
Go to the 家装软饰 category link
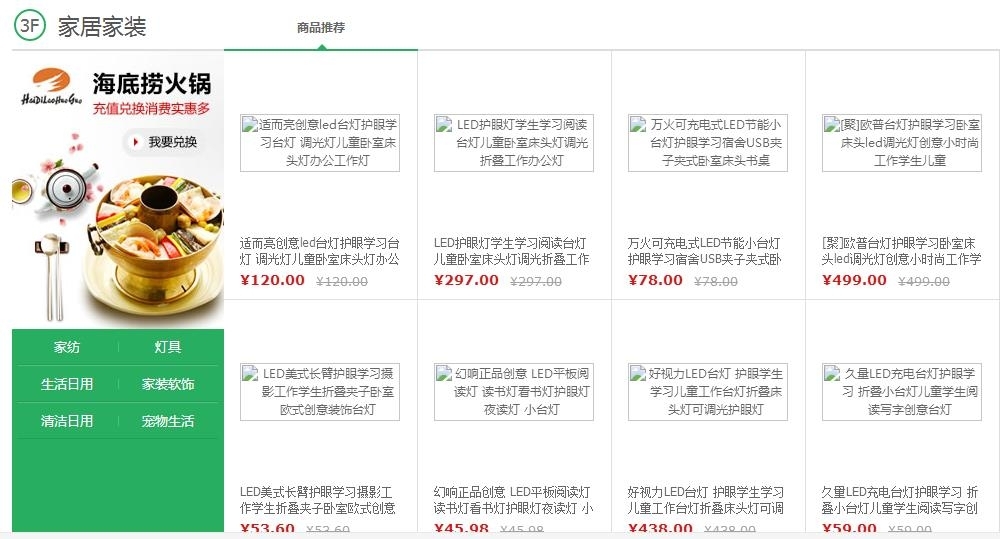pos(168,384)
